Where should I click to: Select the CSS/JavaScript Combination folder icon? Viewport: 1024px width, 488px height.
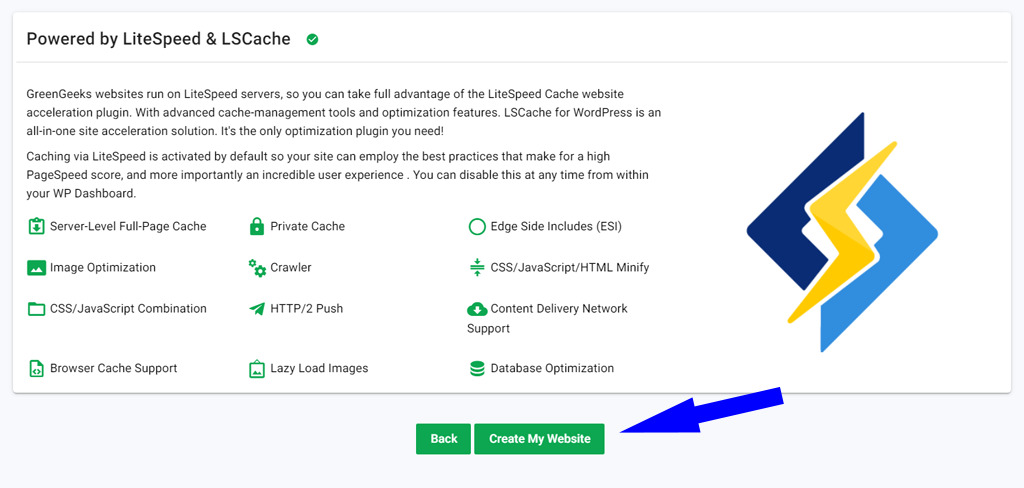click(37, 309)
